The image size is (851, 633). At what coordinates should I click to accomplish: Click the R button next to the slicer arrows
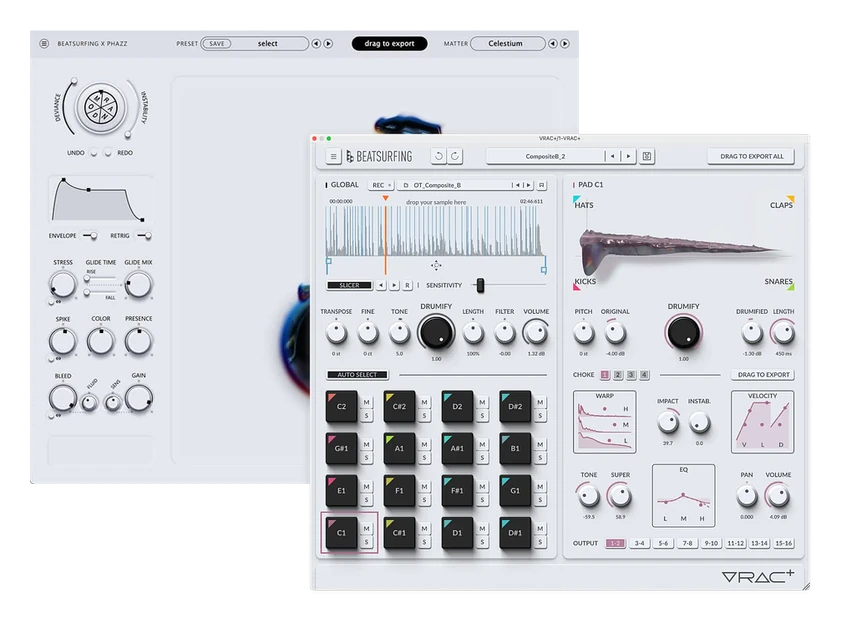[407, 285]
